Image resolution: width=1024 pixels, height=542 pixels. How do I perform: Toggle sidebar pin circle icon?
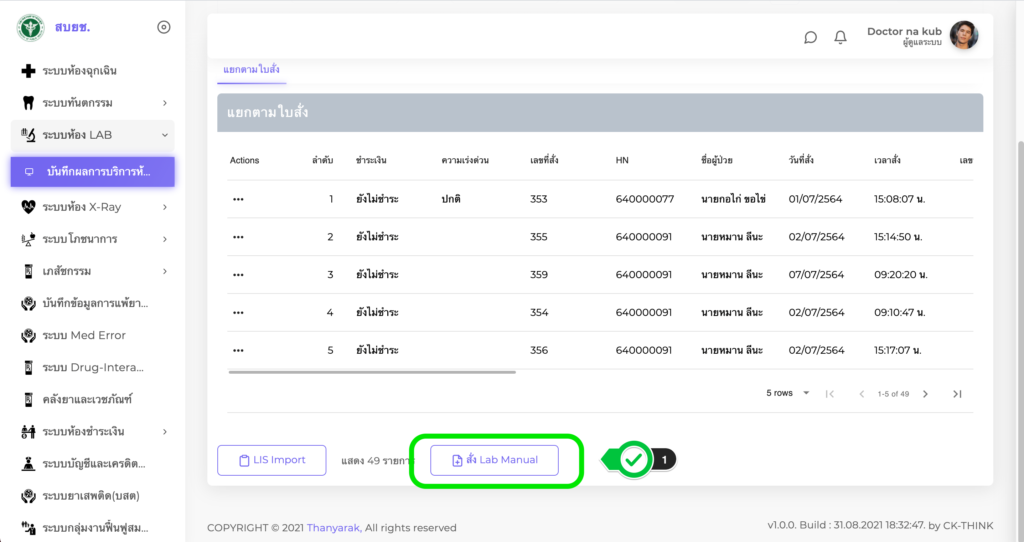pos(164,27)
